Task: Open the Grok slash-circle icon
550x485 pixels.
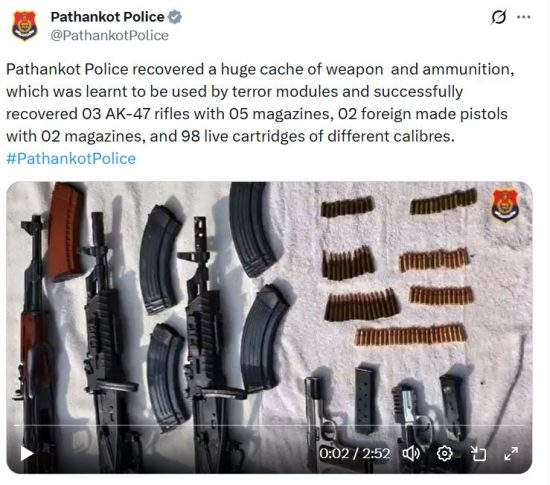Action: tap(498, 17)
